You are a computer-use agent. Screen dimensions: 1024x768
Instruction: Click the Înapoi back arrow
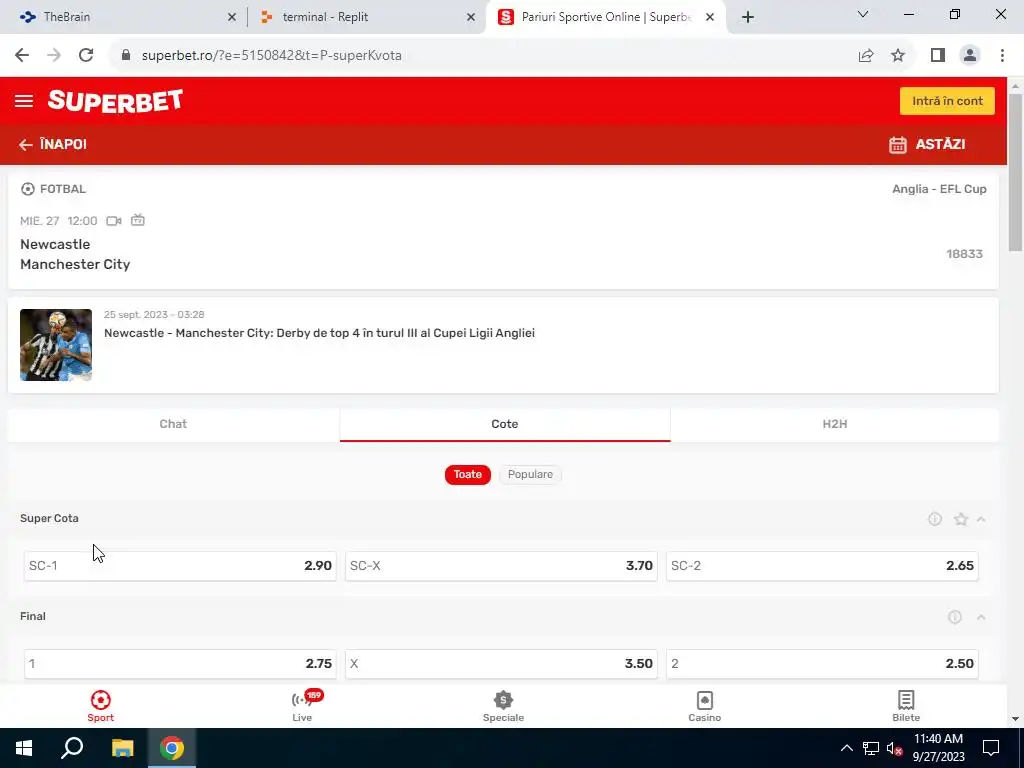[25, 144]
